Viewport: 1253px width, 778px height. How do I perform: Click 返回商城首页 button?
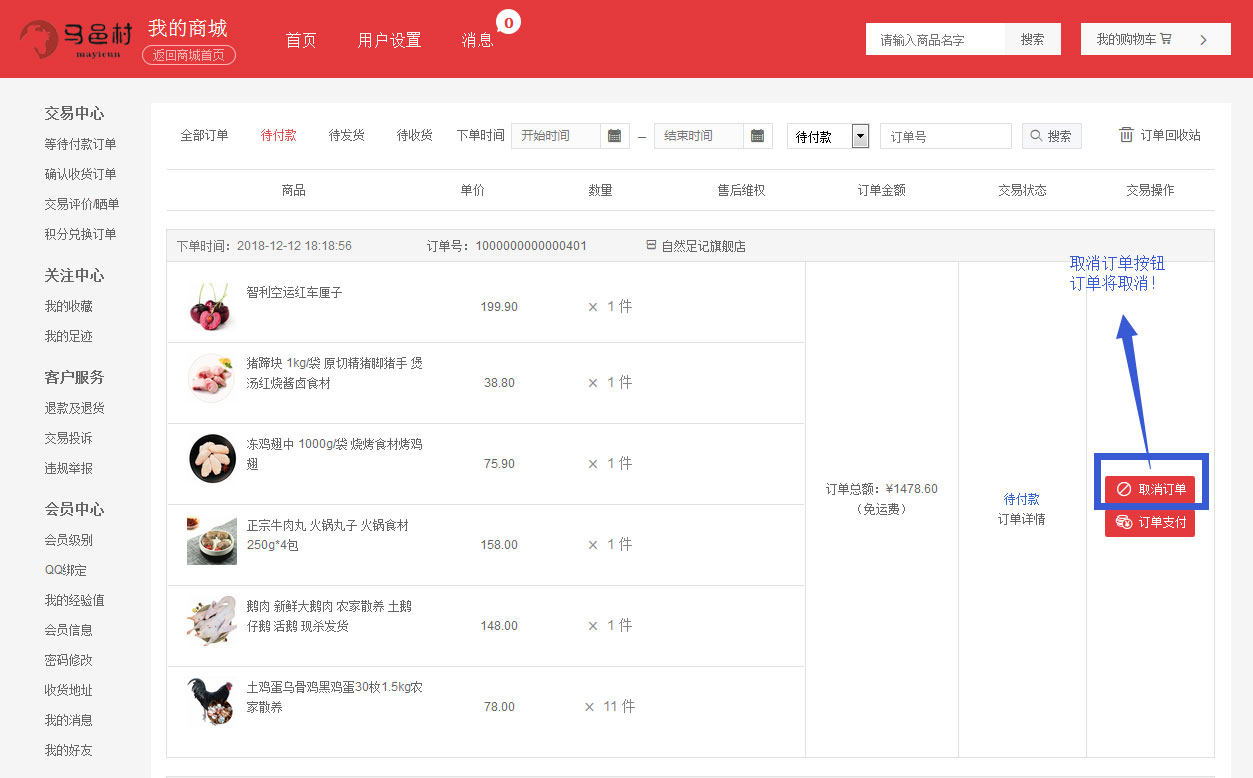[x=189, y=55]
